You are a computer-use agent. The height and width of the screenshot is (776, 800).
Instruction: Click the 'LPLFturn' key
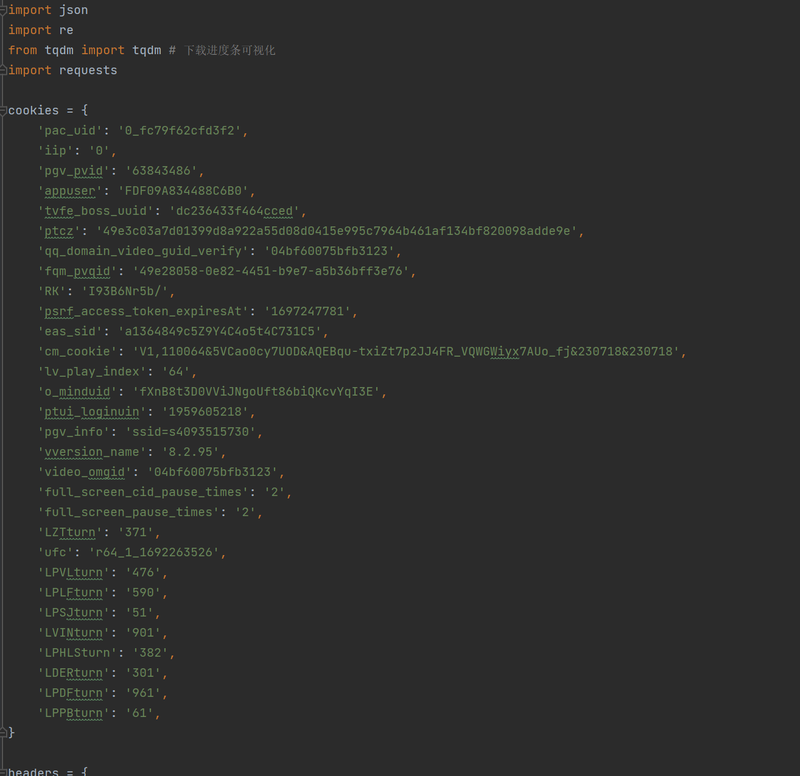73,593
